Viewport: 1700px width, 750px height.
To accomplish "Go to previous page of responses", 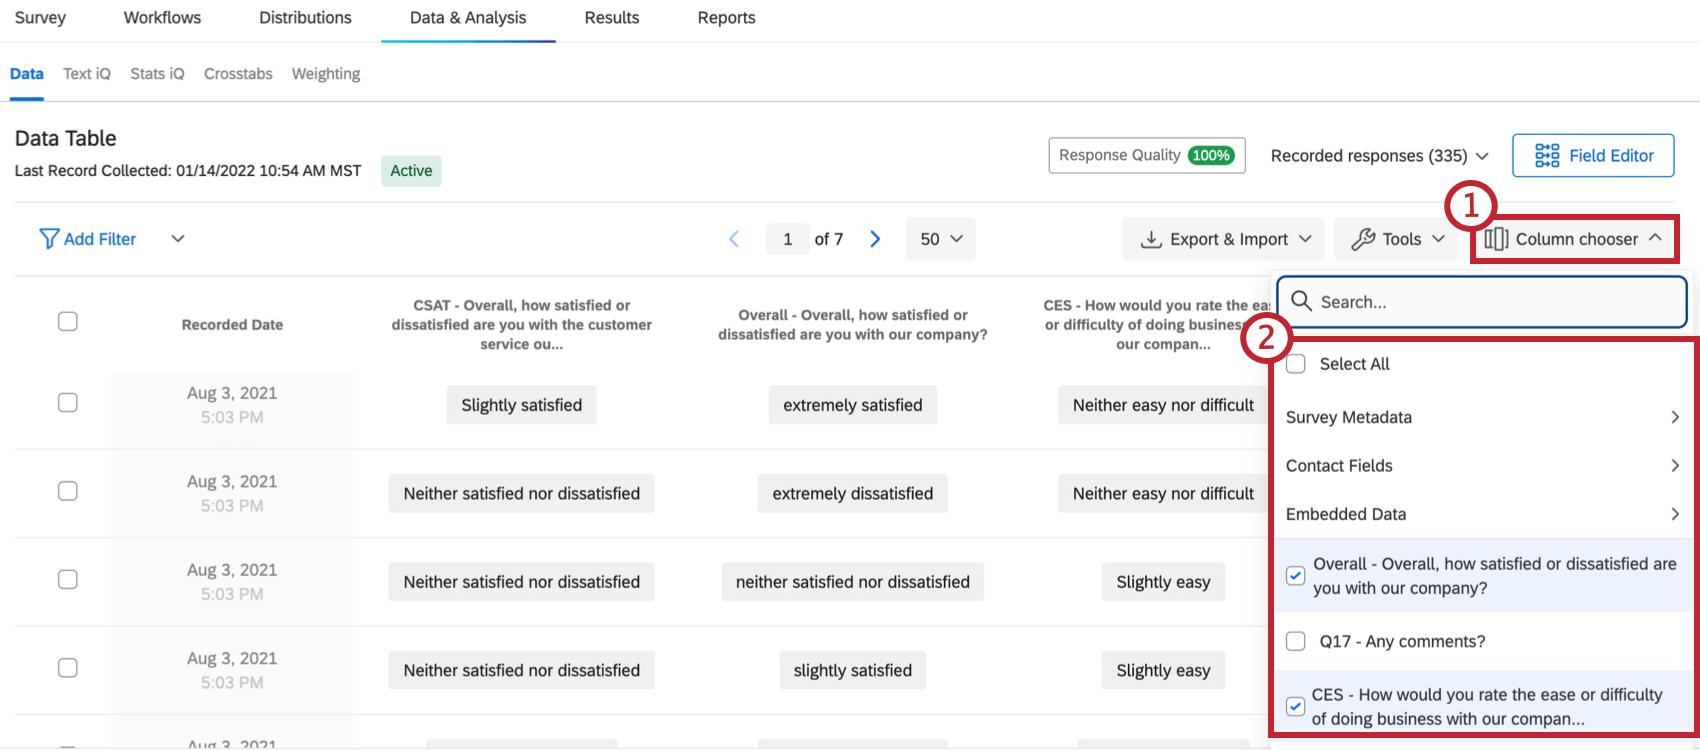I will [x=734, y=239].
